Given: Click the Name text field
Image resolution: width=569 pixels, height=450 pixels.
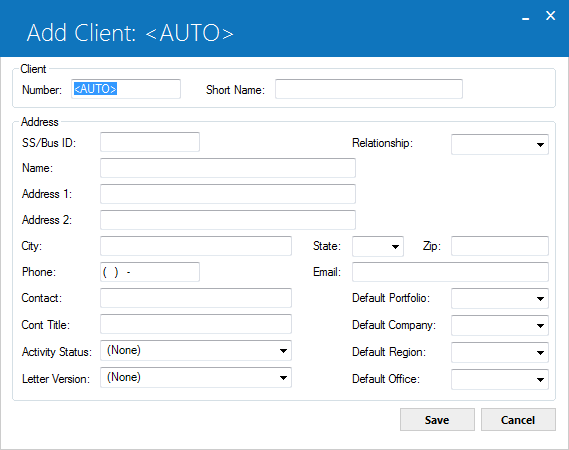Looking at the screenshot, I should [x=228, y=168].
